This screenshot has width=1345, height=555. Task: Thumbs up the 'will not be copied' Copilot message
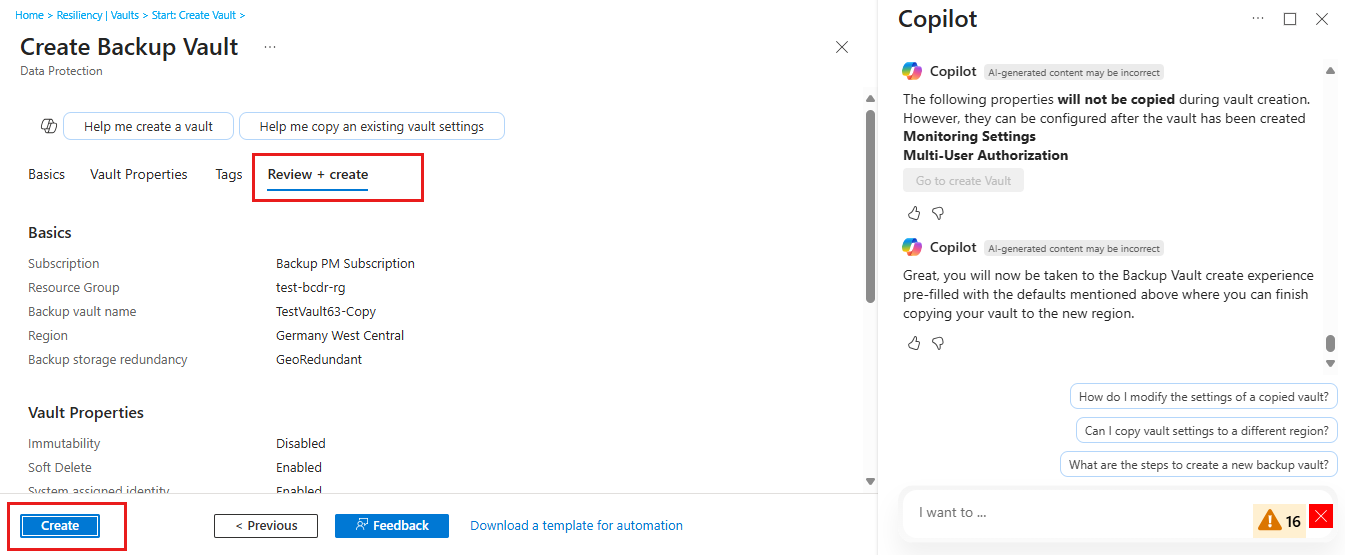click(x=914, y=213)
